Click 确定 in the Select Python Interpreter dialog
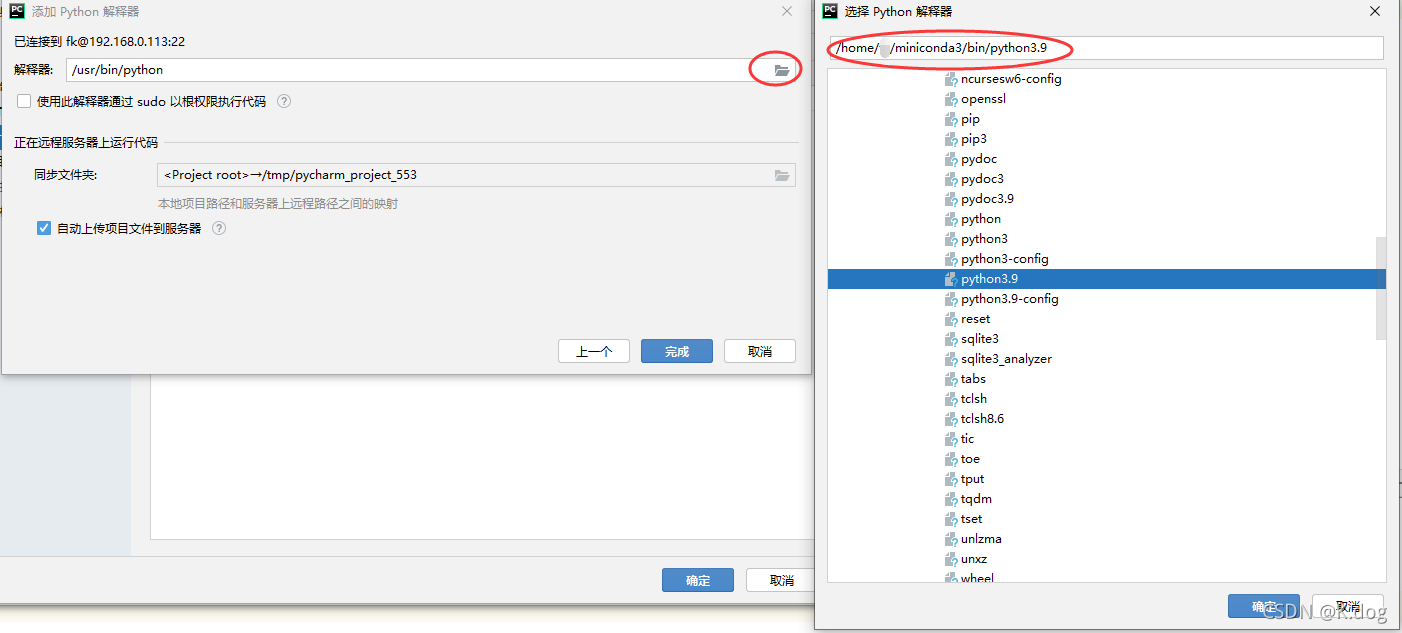 1264,606
